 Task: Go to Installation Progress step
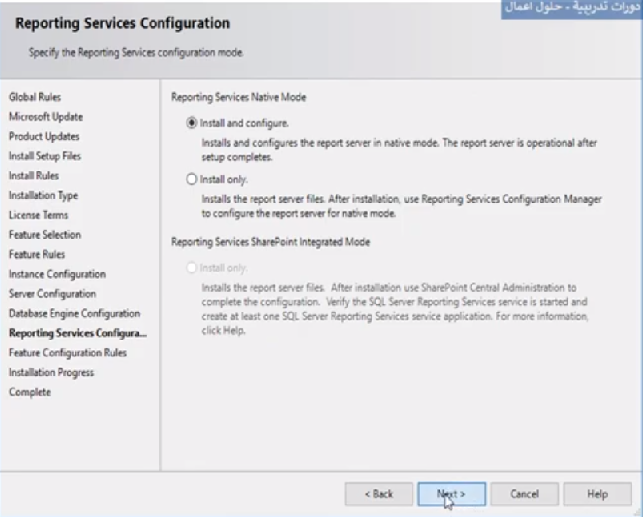[x=52, y=372]
